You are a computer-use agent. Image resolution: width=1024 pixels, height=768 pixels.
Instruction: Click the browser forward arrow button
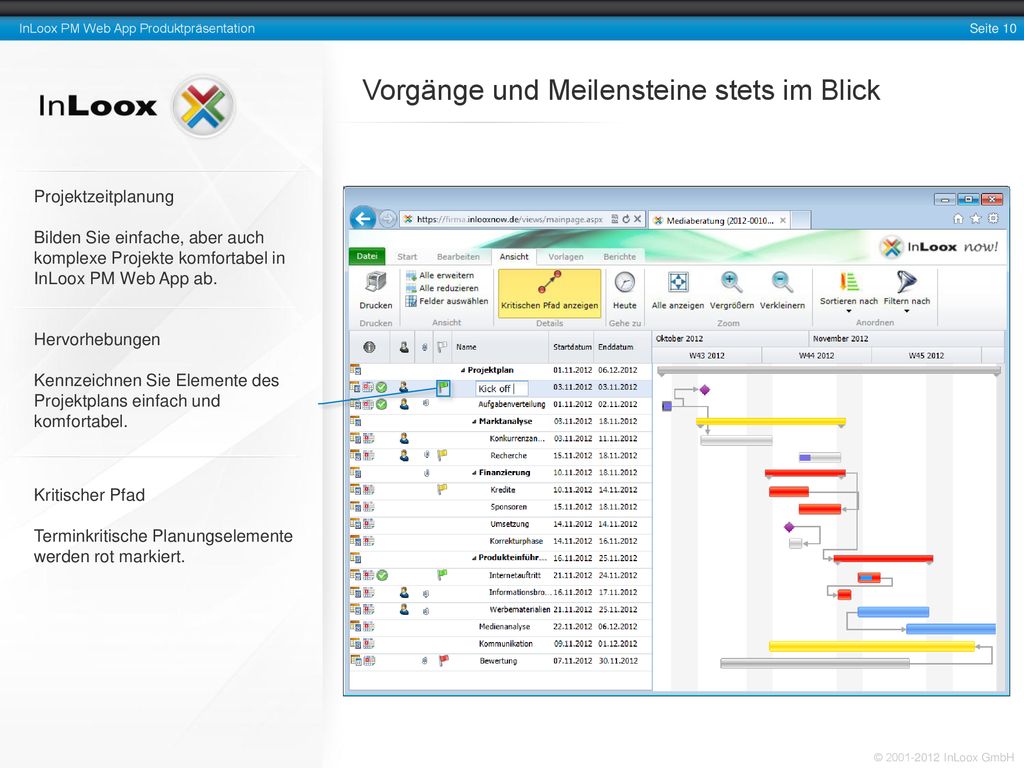coord(387,219)
